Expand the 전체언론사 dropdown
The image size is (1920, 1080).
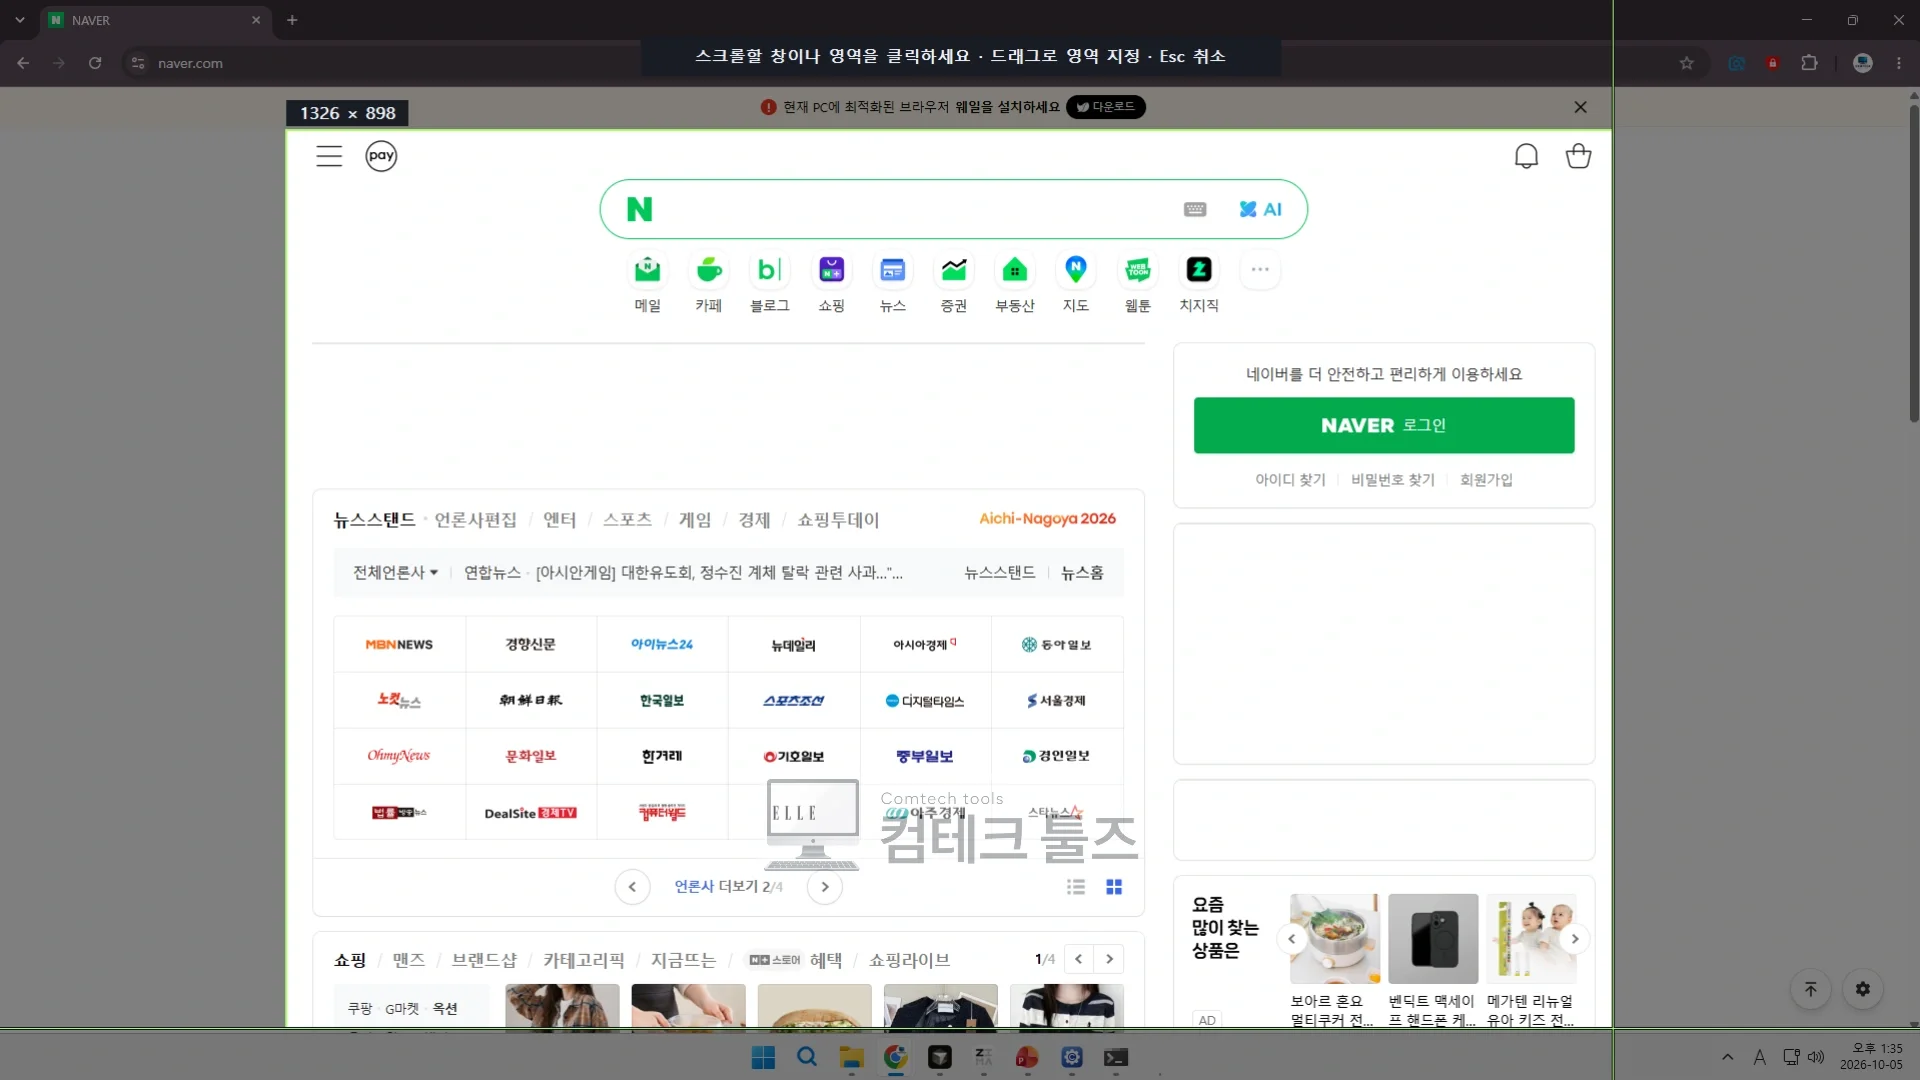click(x=395, y=573)
